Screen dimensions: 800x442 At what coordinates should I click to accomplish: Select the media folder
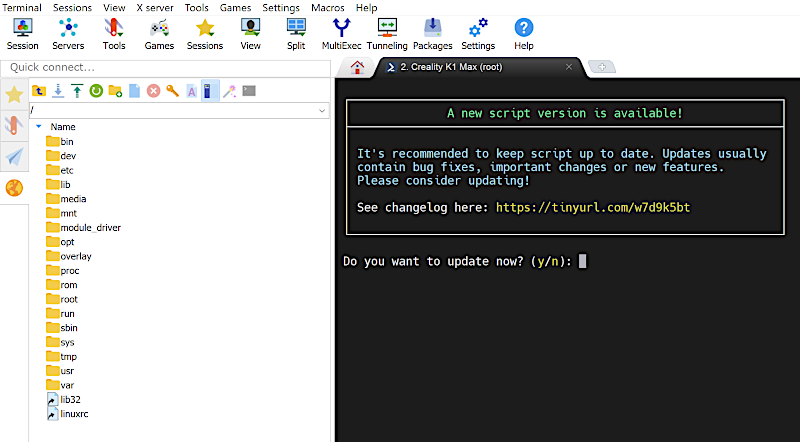[66, 199]
